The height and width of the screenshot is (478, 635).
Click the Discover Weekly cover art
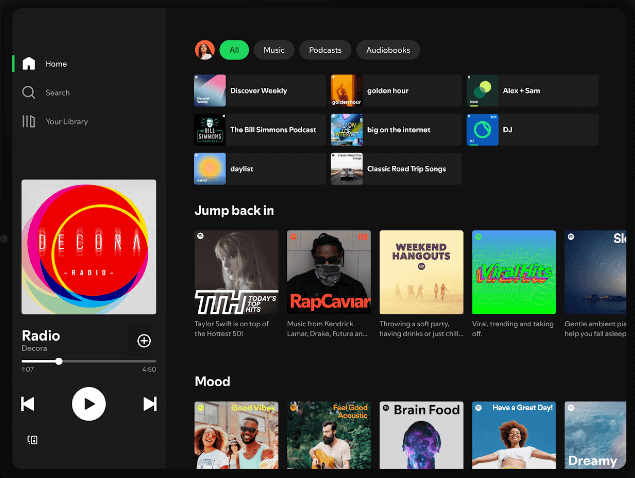pyautogui.click(x=210, y=90)
